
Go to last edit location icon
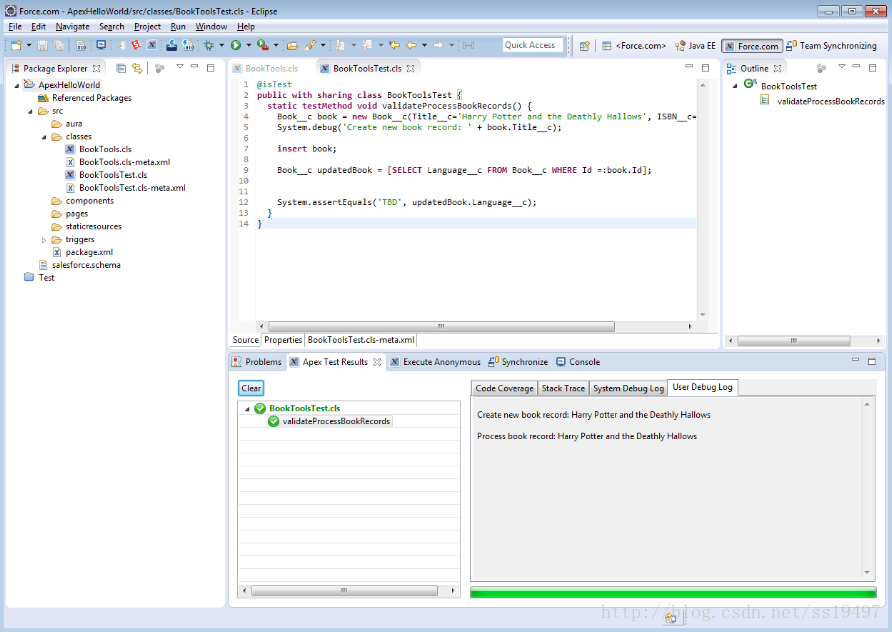click(394, 46)
